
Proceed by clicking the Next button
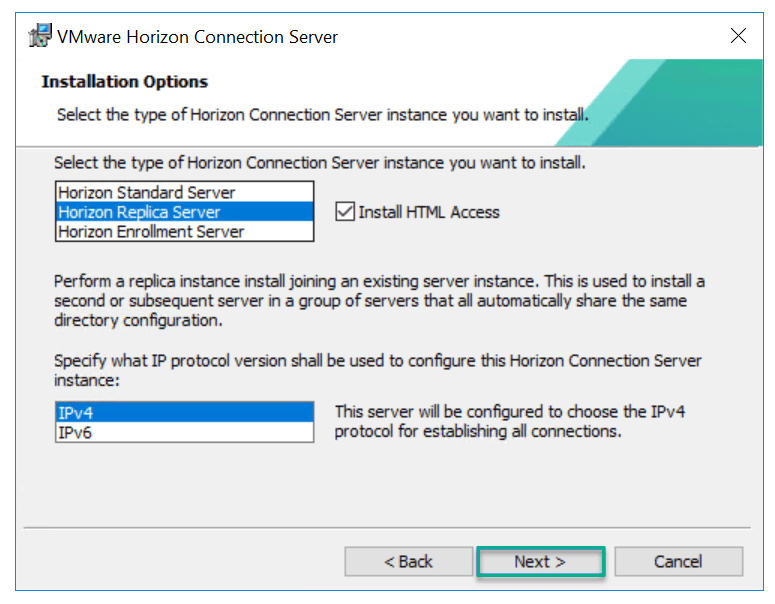coord(540,562)
